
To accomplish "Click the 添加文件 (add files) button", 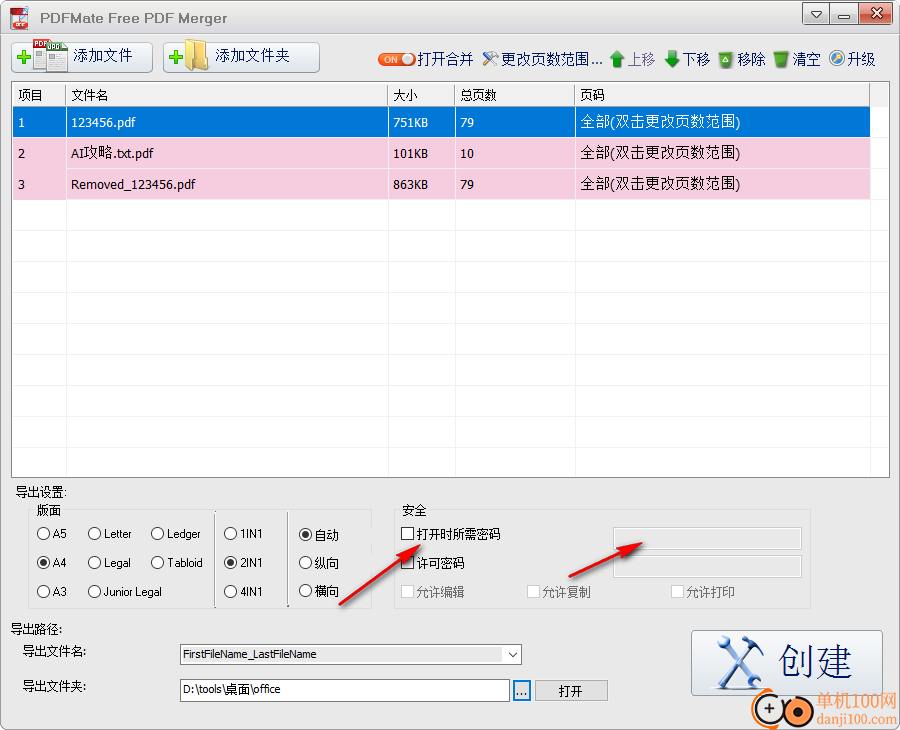I will [82, 57].
